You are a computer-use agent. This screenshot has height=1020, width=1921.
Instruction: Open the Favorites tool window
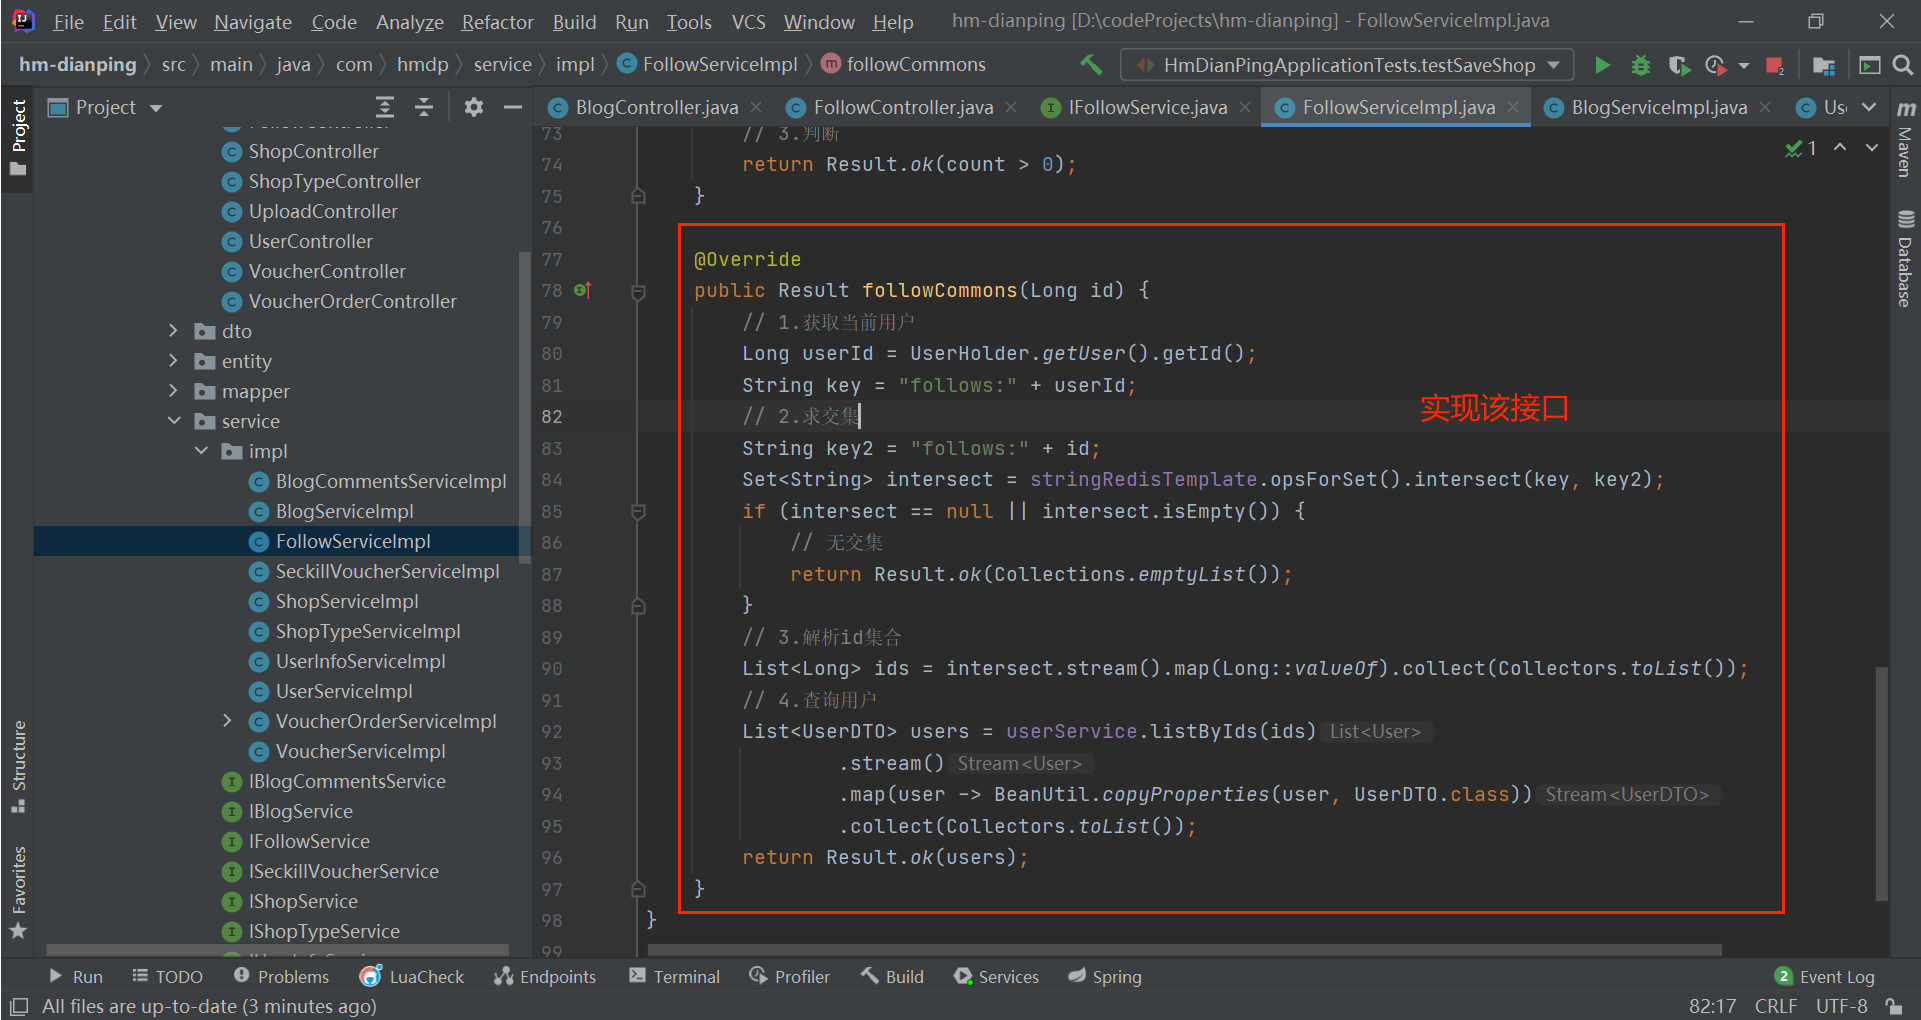pos(18,892)
